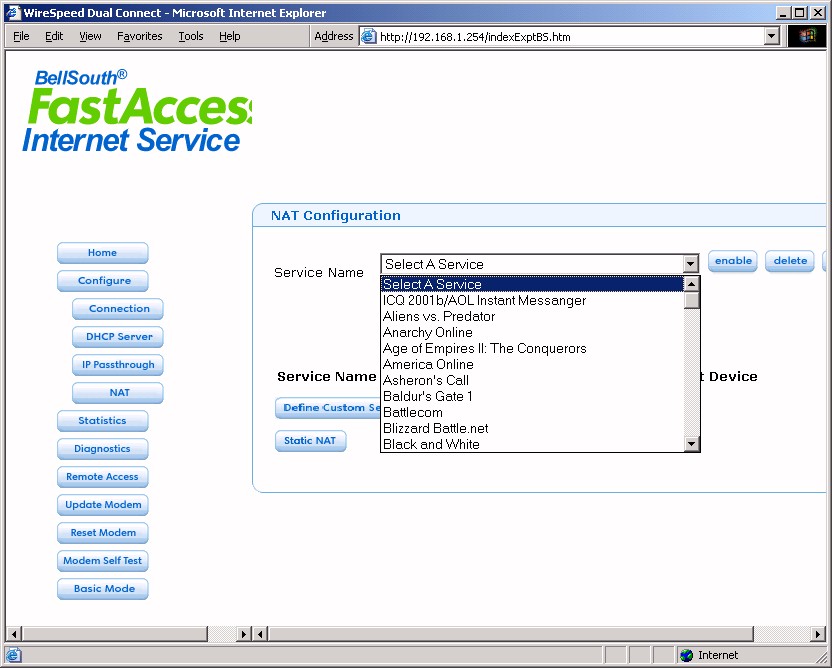Click the service list scroll down arrow
This screenshot has width=832, height=668.
[x=691, y=444]
